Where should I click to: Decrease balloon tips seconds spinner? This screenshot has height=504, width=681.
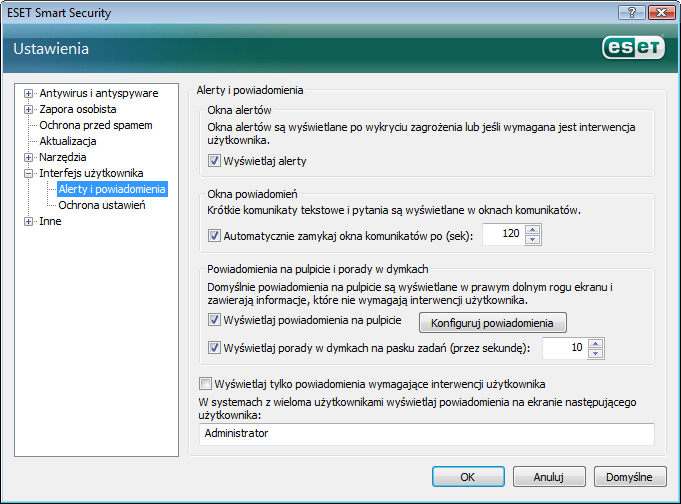(595, 354)
